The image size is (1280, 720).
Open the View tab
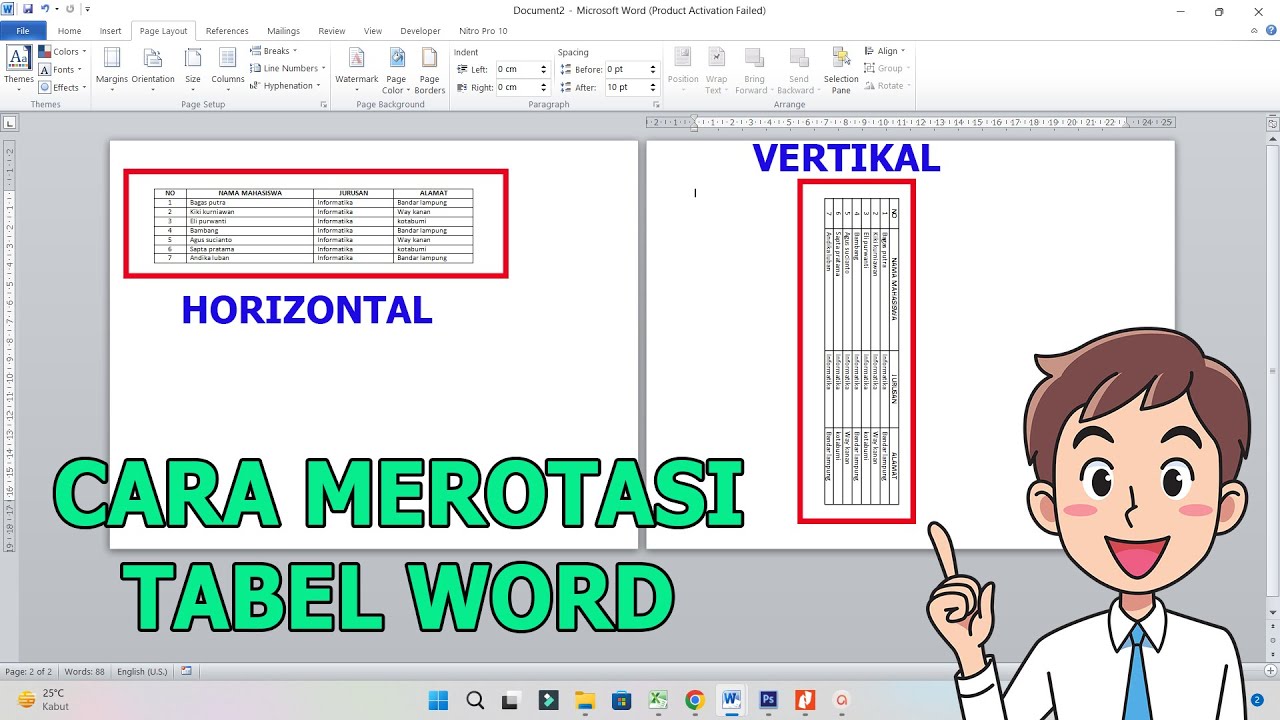[373, 31]
